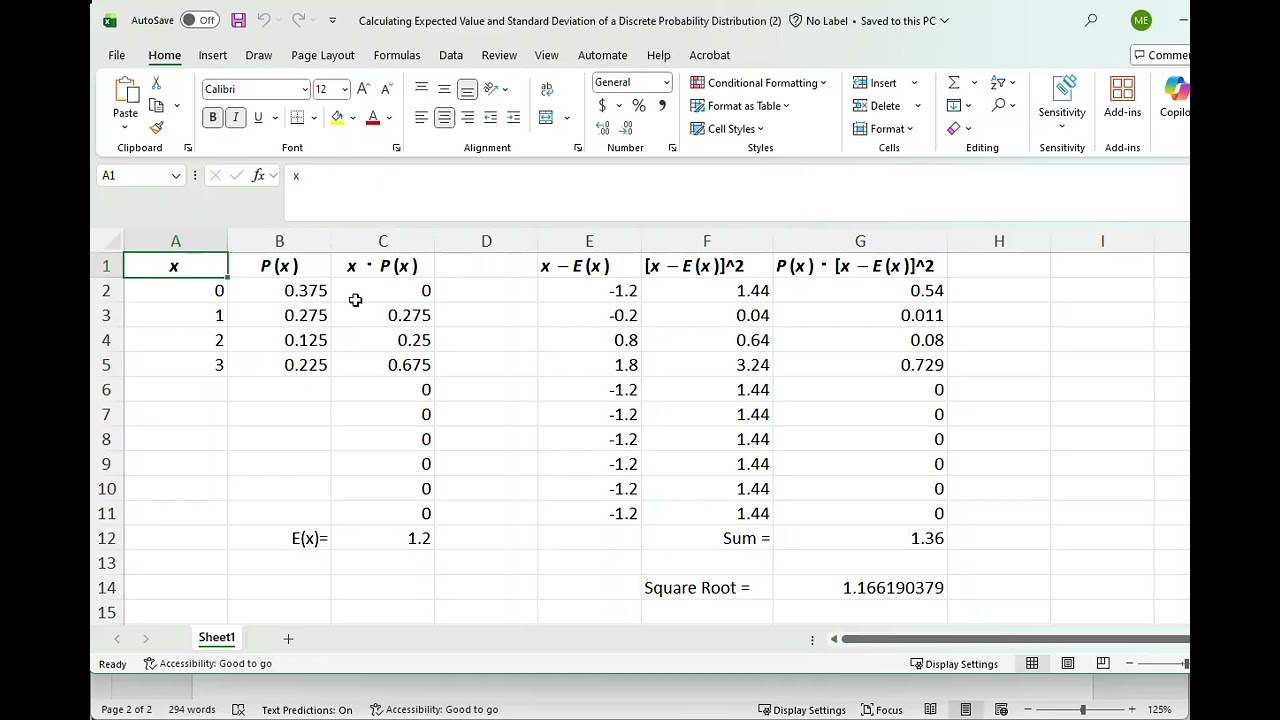Save the workbook with the floppy icon
The height and width of the screenshot is (720, 1280).
[238, 20]
